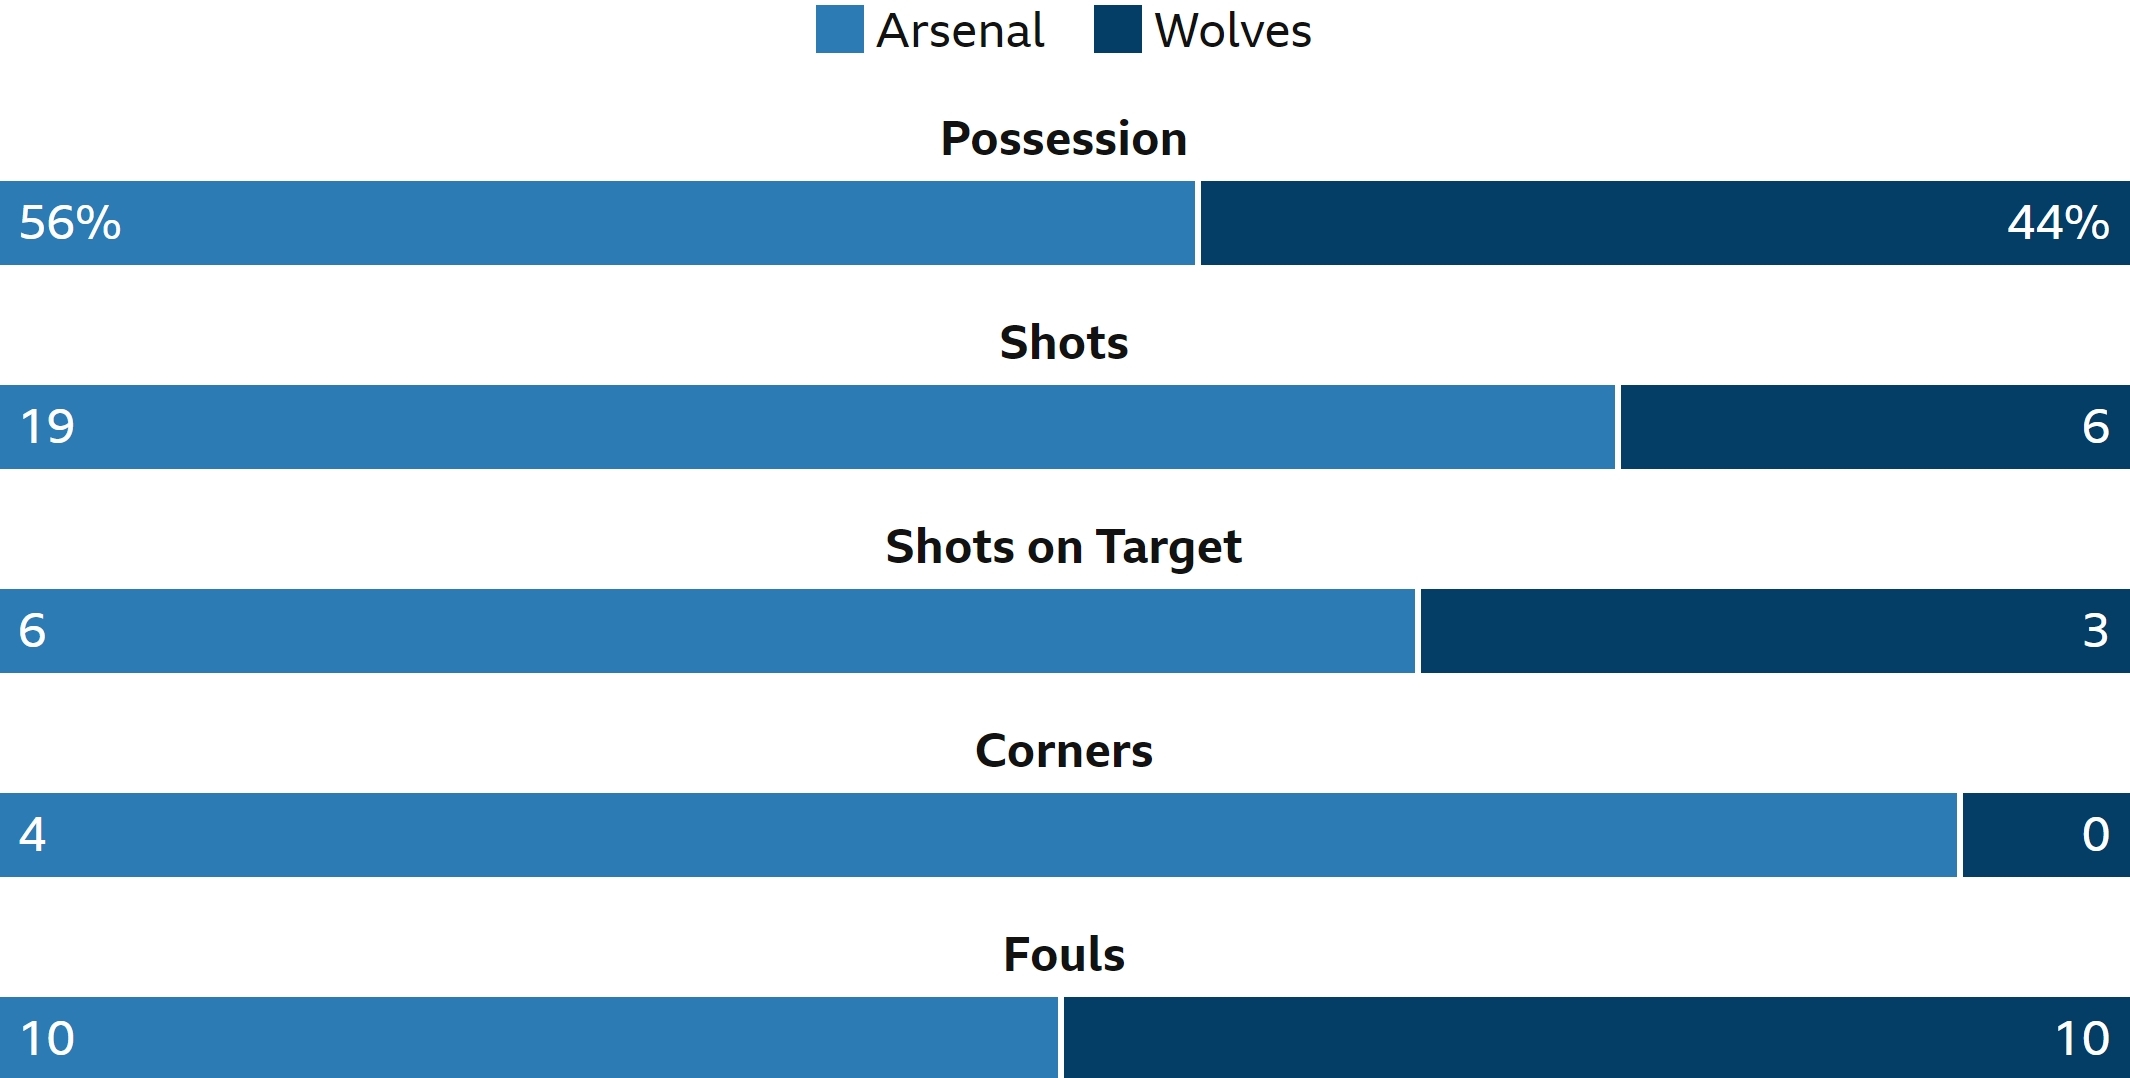Select Wolves' 6 shots bar
The height and width of the screenshot is (1078, 2130).
click(x=1875, y=427)
